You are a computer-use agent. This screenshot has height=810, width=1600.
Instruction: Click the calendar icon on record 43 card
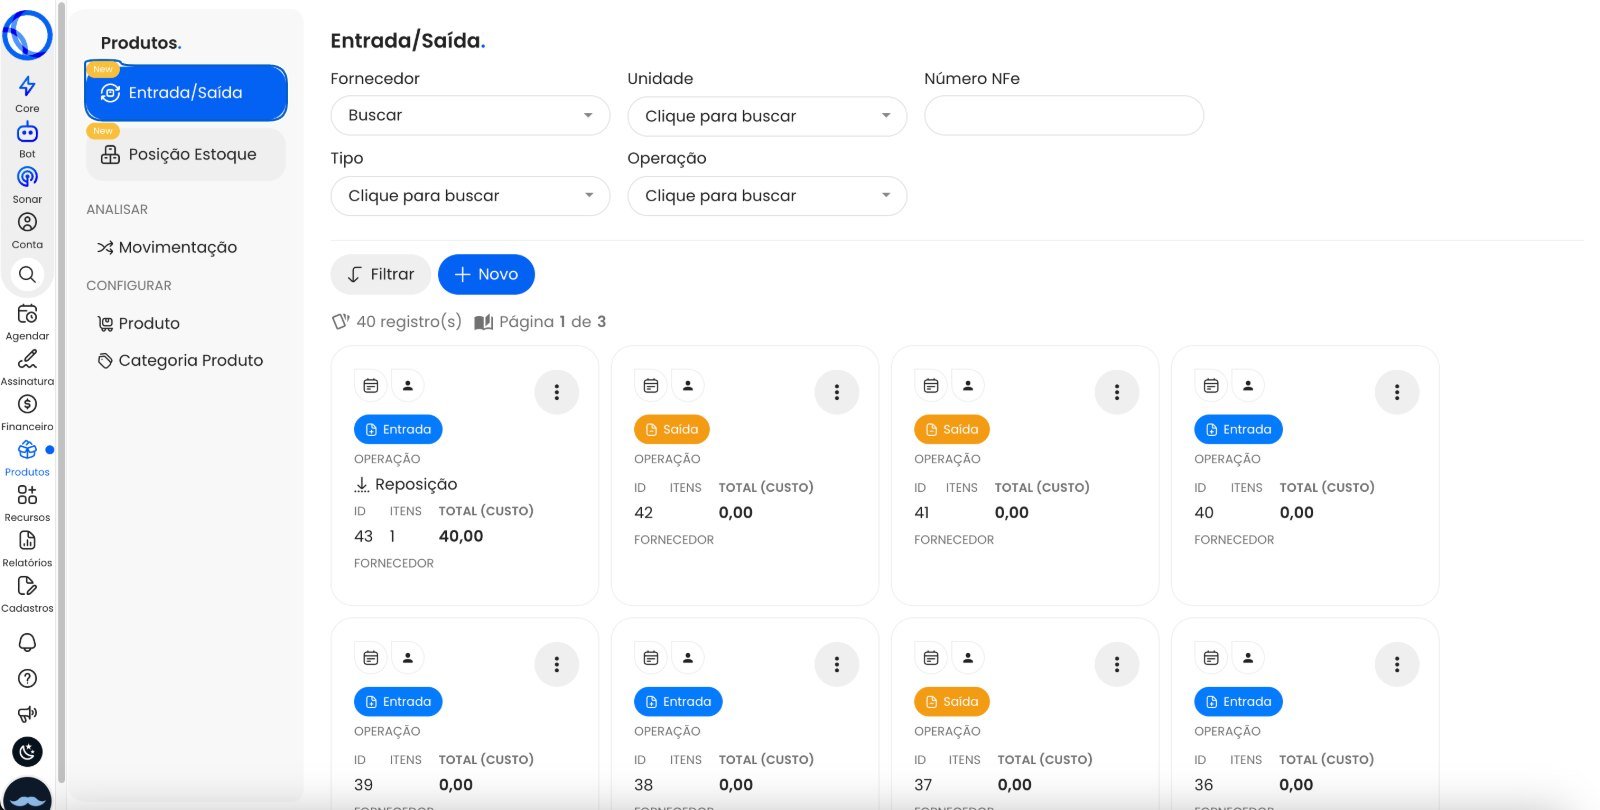(x=371, y=385)
